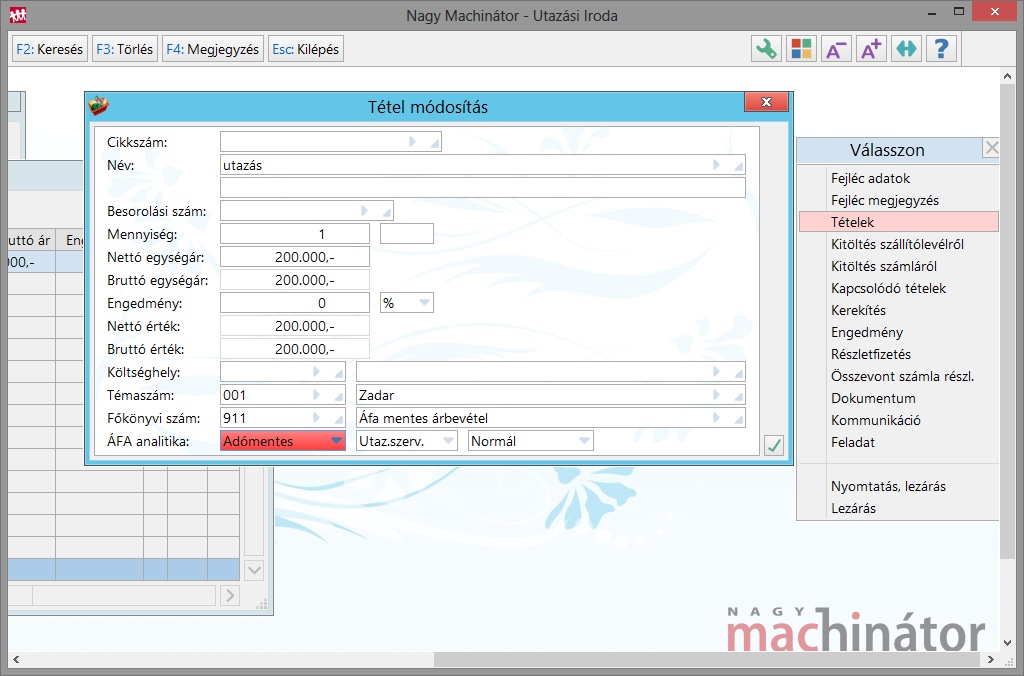Image resolution: width=1024 pixels, height=676 pixels.
Task: Confirm item with green checkmark icon
Action: point(773,446)
